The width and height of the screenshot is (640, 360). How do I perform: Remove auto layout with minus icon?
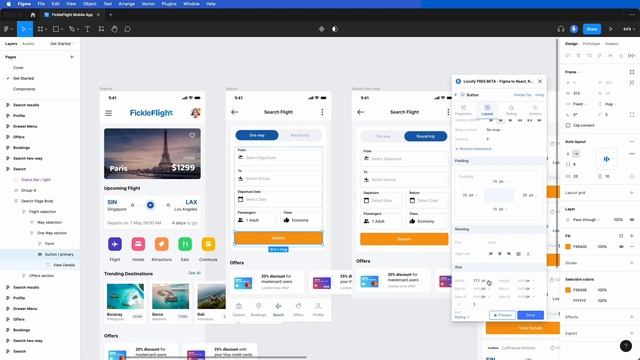[x=632, y=142]
